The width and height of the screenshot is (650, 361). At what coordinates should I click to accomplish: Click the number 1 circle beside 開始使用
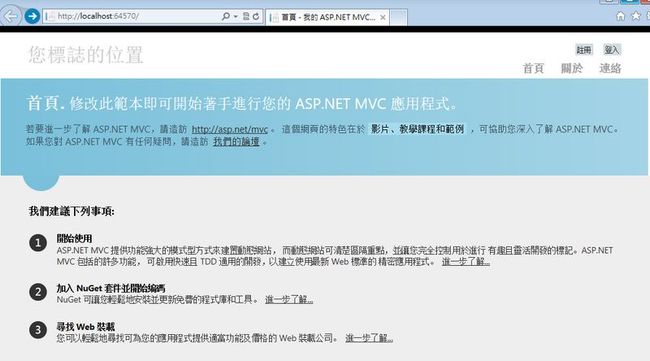point(38,242)
